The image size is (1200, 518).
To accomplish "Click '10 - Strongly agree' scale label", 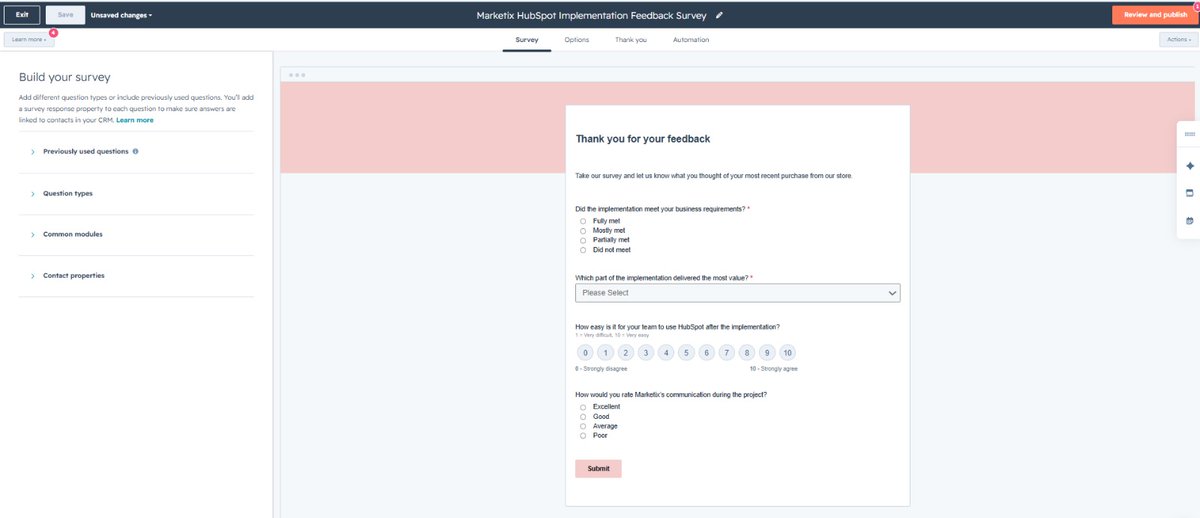I will [x=774, y=369].
